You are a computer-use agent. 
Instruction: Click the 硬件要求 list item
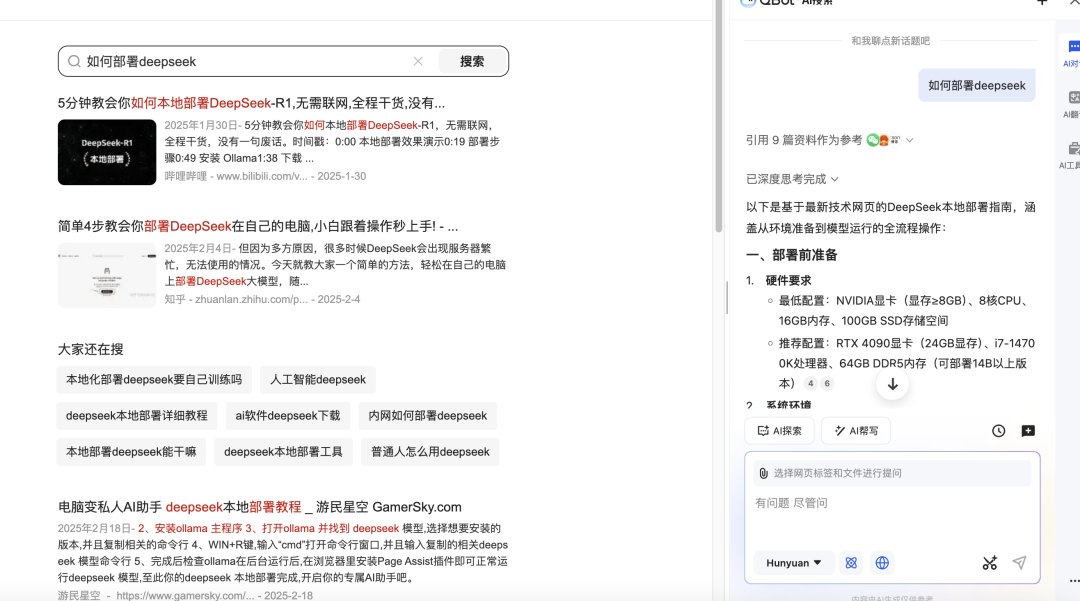(x=789, y=281)
